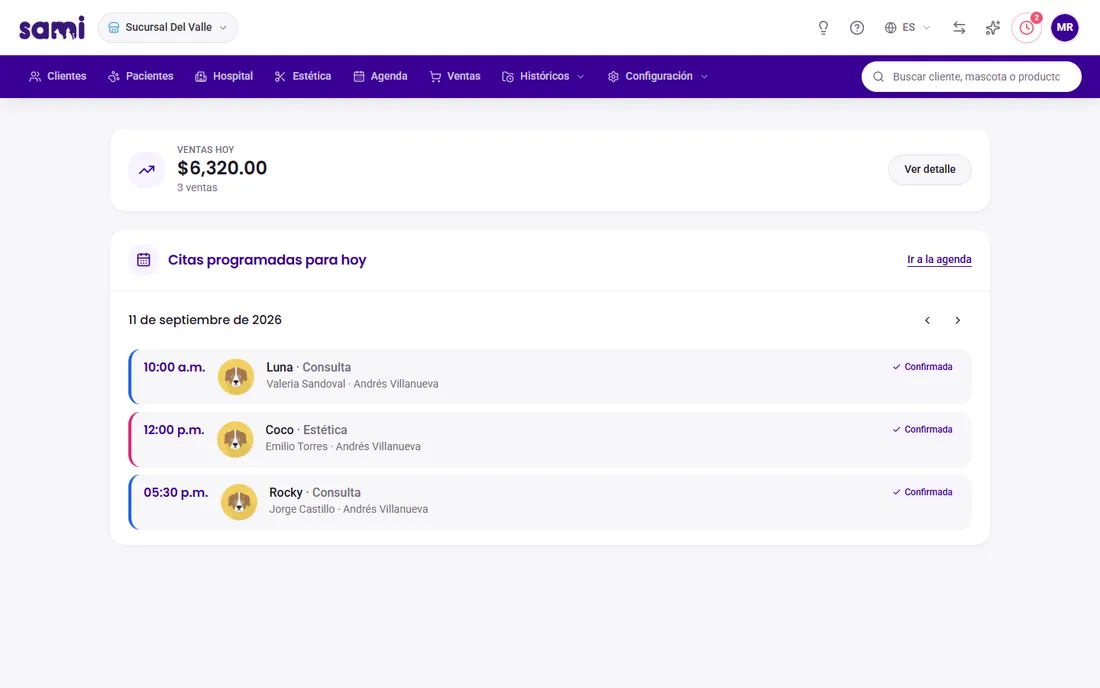Go to Clientes menu
The width and height of the screenshot is (1100, 688).
(58, 76)
